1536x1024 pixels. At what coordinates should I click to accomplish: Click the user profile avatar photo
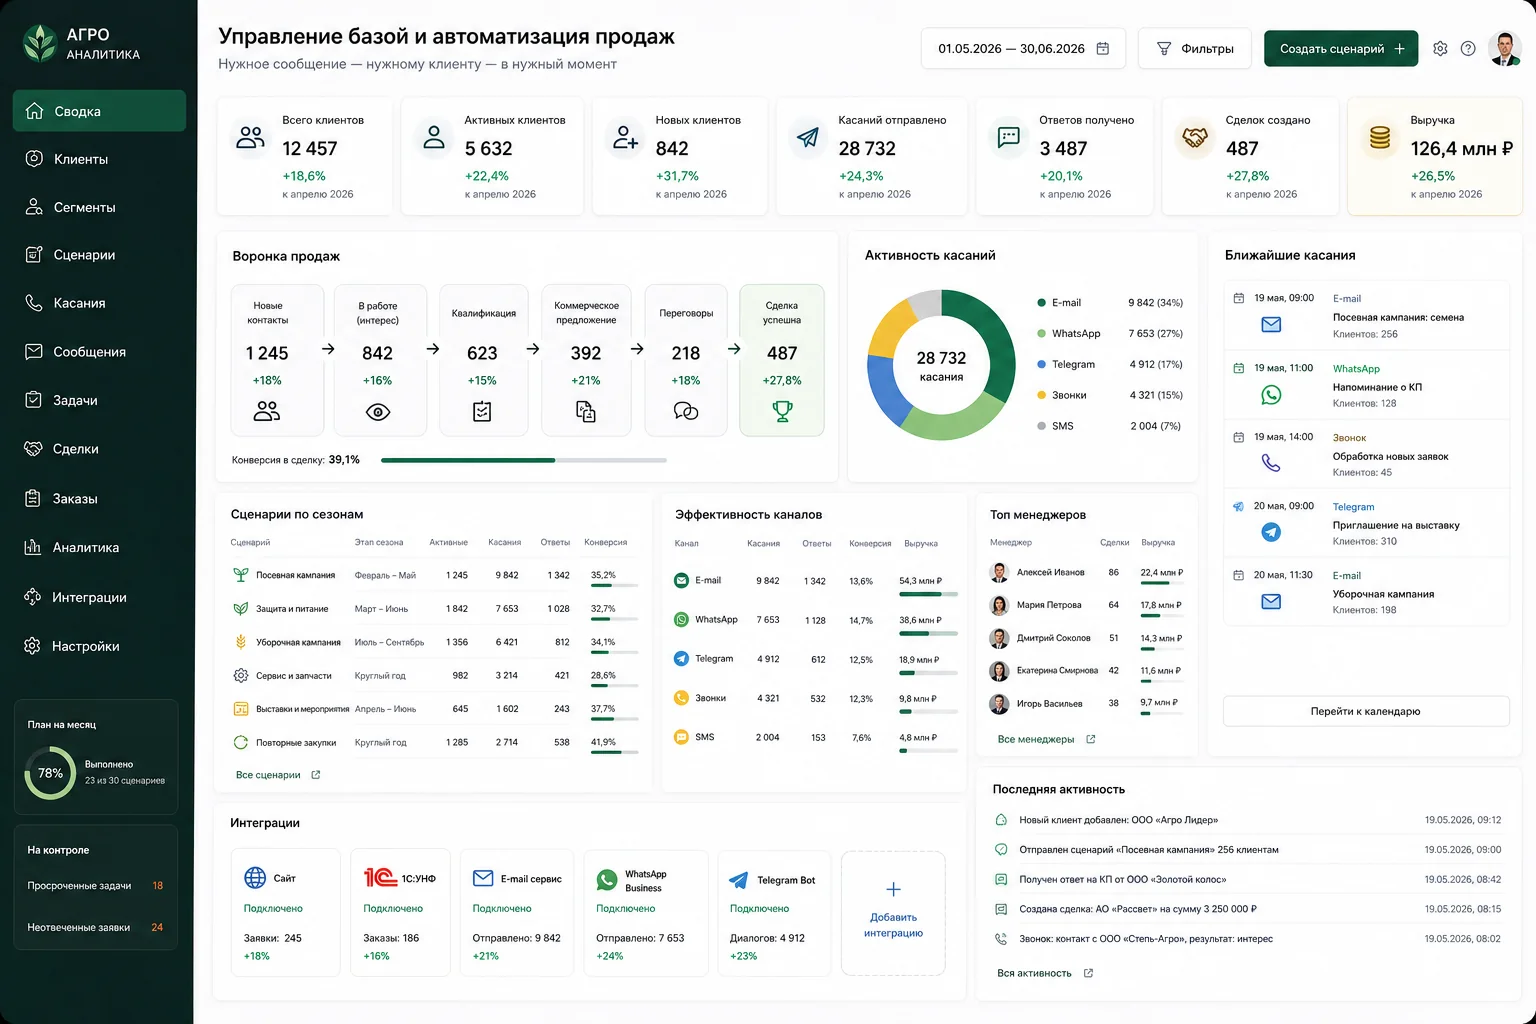tap(1504, 48)
